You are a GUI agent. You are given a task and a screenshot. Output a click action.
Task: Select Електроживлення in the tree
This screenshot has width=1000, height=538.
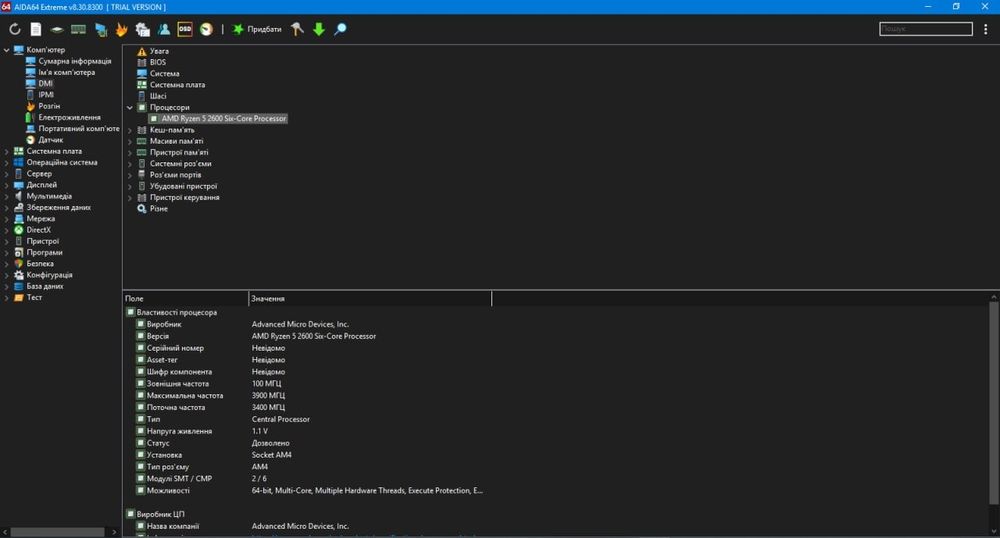pos(69,117)
